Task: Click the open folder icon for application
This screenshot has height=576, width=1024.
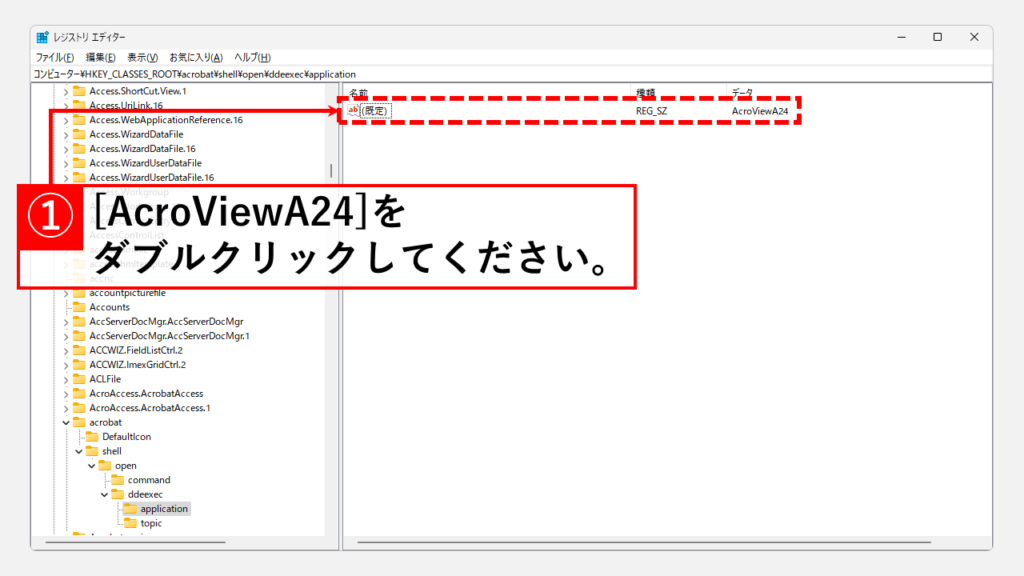Action: [x=129, y=509]
